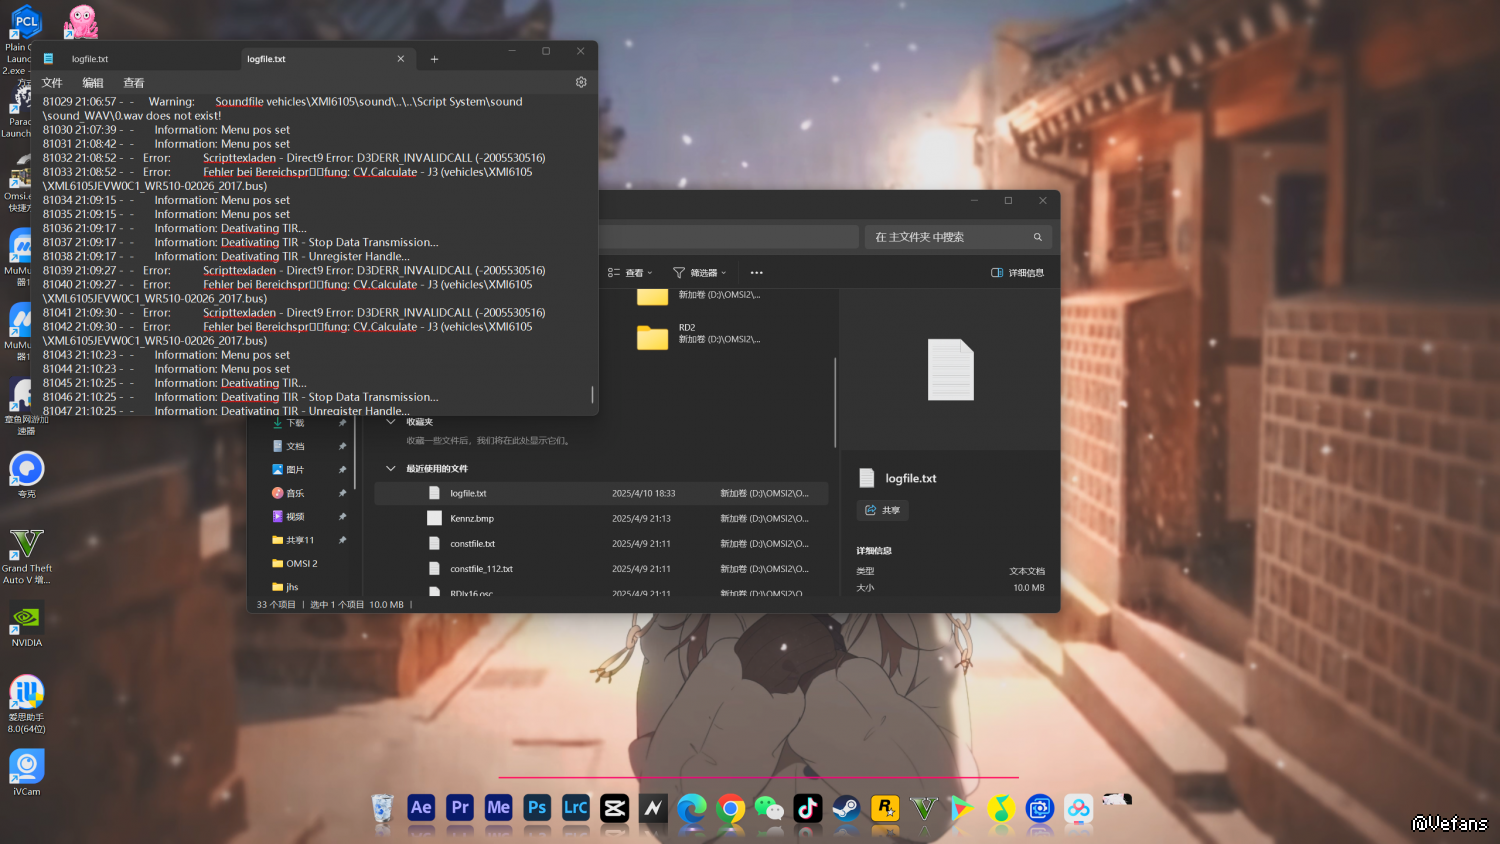Open the 文件 menu in Notepad
Screen dimensions: 1500x844
52,83
